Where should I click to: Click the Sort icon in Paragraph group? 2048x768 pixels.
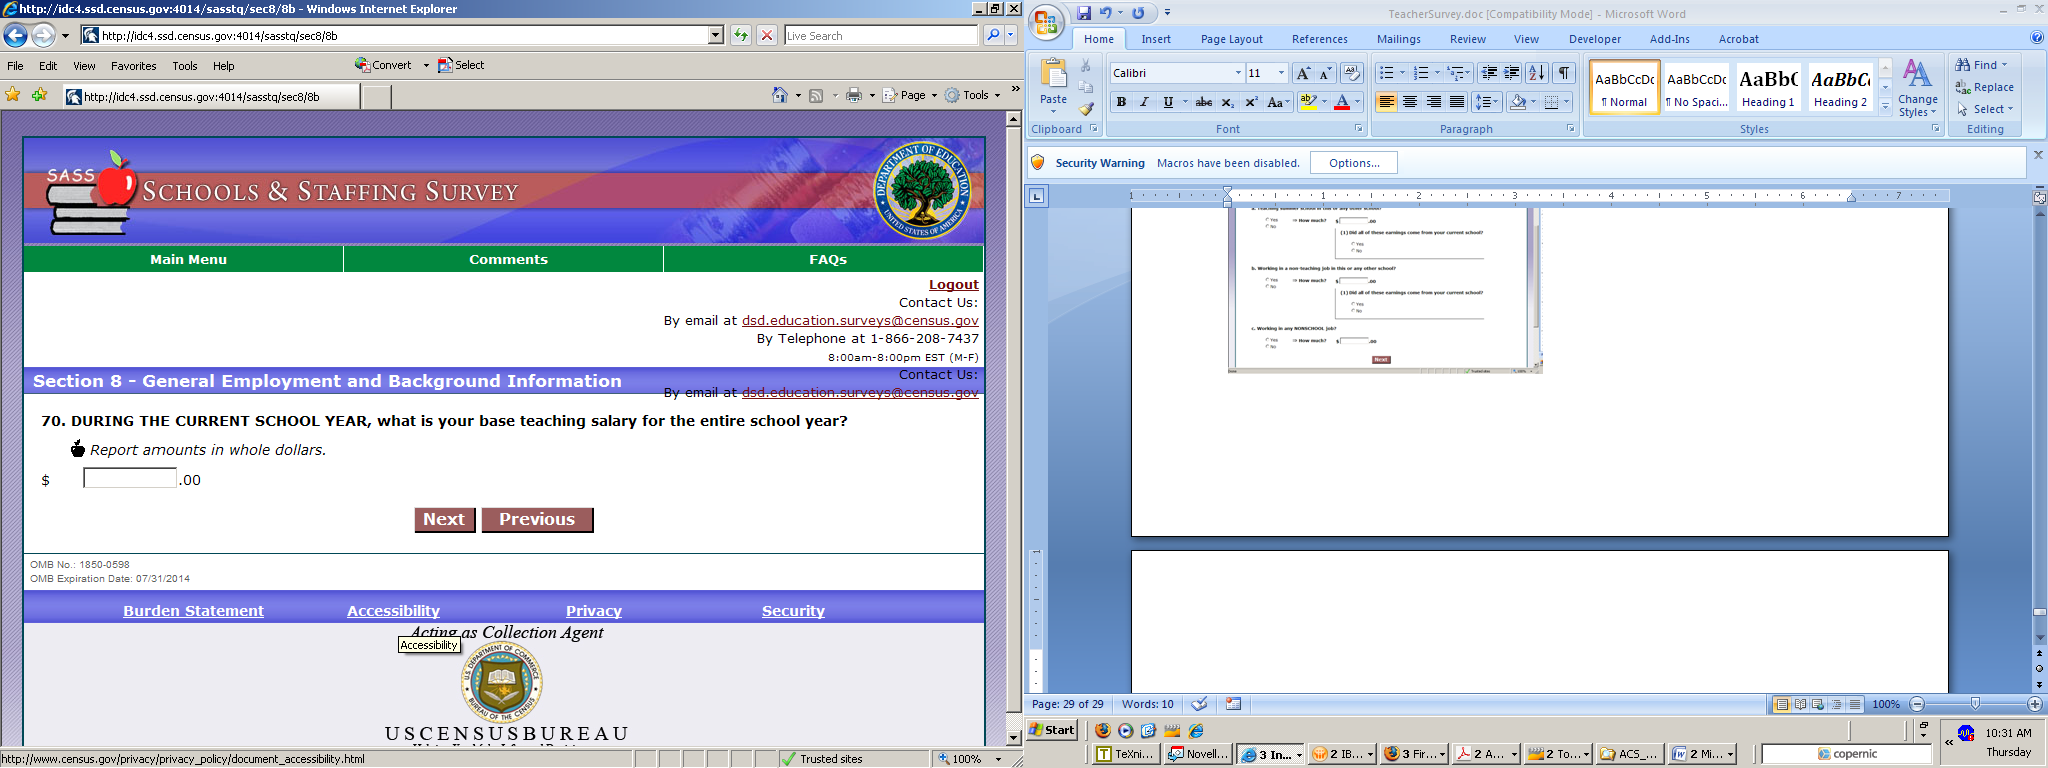coord(1537,73)
